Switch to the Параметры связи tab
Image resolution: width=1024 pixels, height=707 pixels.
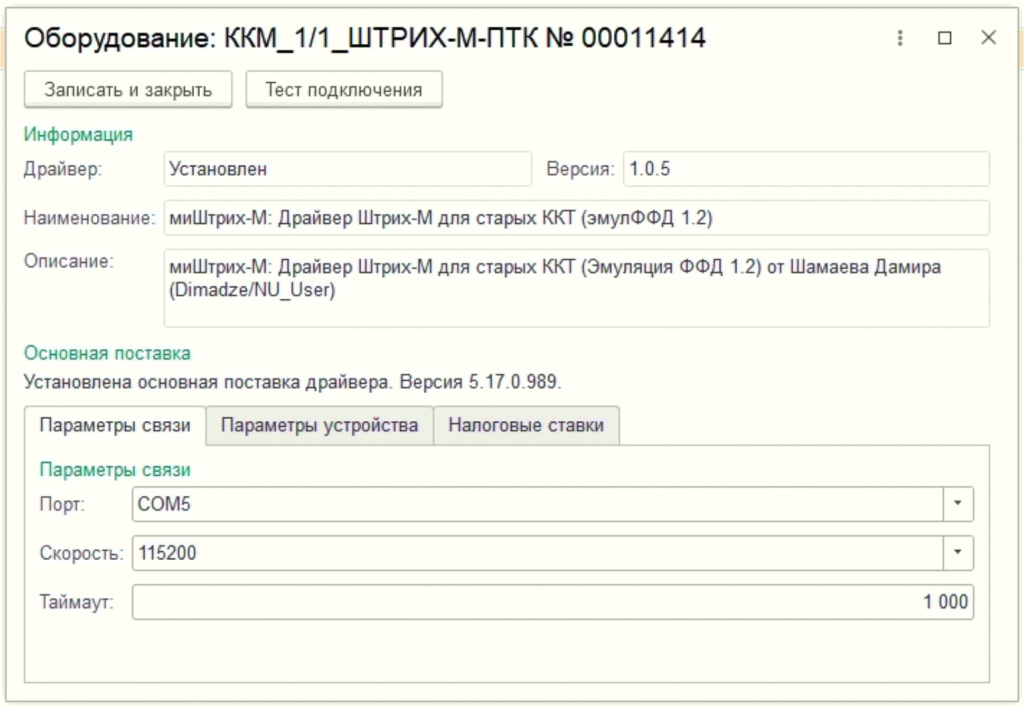click(x=115, y=425)
